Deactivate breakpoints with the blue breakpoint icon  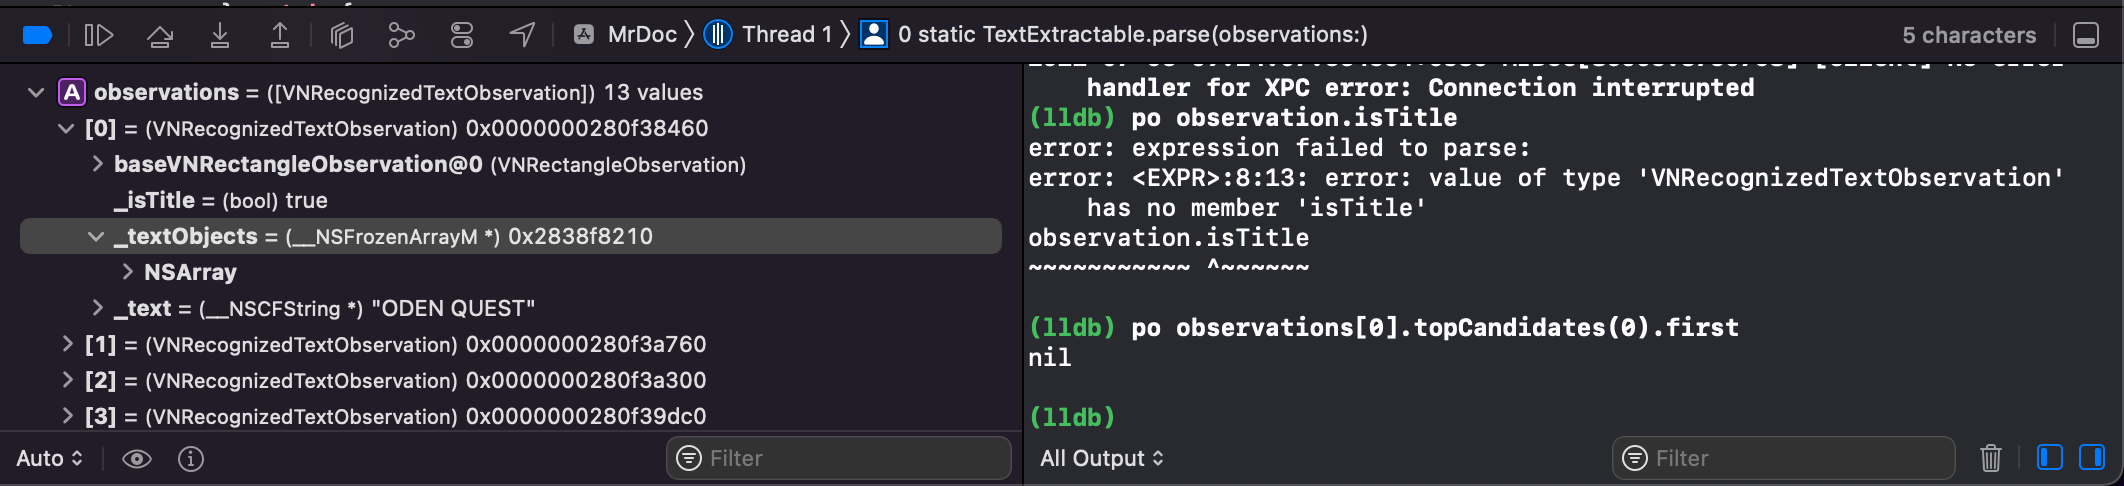[x=37, y=35]
